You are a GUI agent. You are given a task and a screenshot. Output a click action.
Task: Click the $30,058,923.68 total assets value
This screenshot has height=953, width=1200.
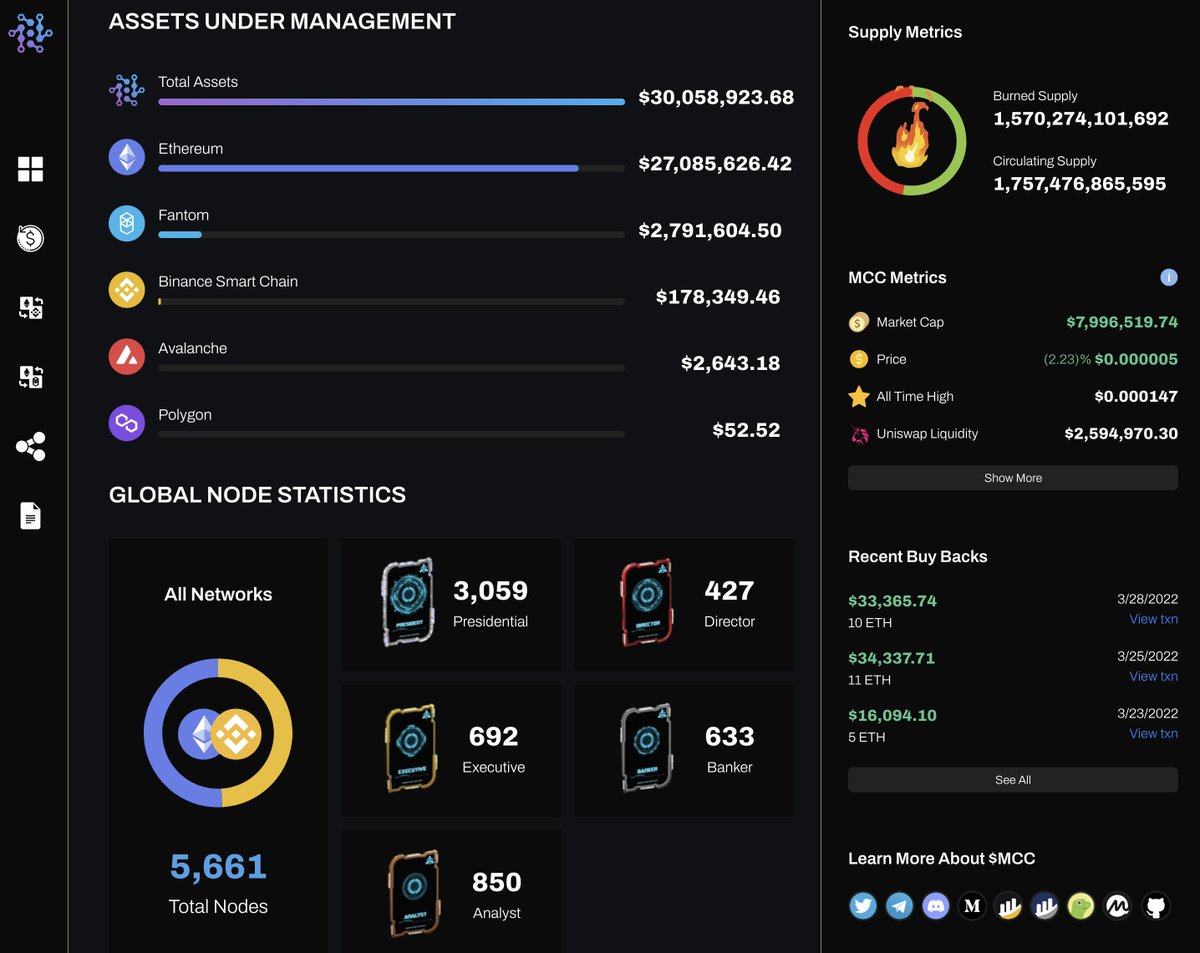[716, 97]
